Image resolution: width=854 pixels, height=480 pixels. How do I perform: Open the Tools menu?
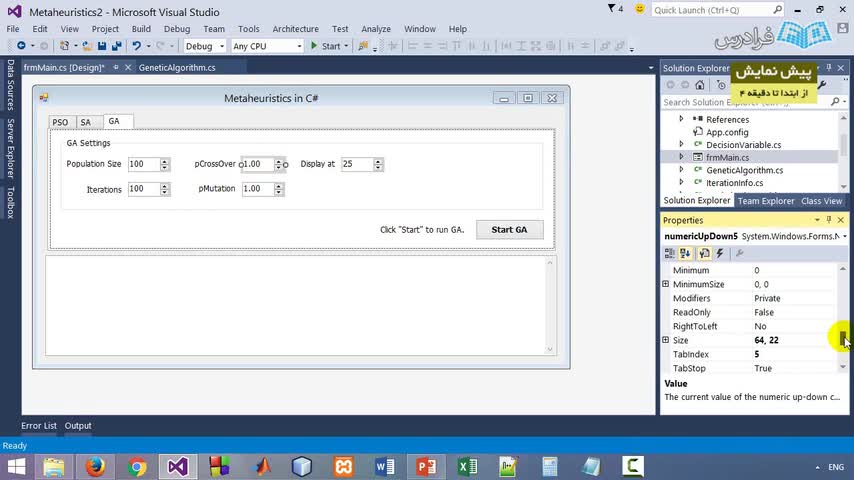click(x=248, y=29)
